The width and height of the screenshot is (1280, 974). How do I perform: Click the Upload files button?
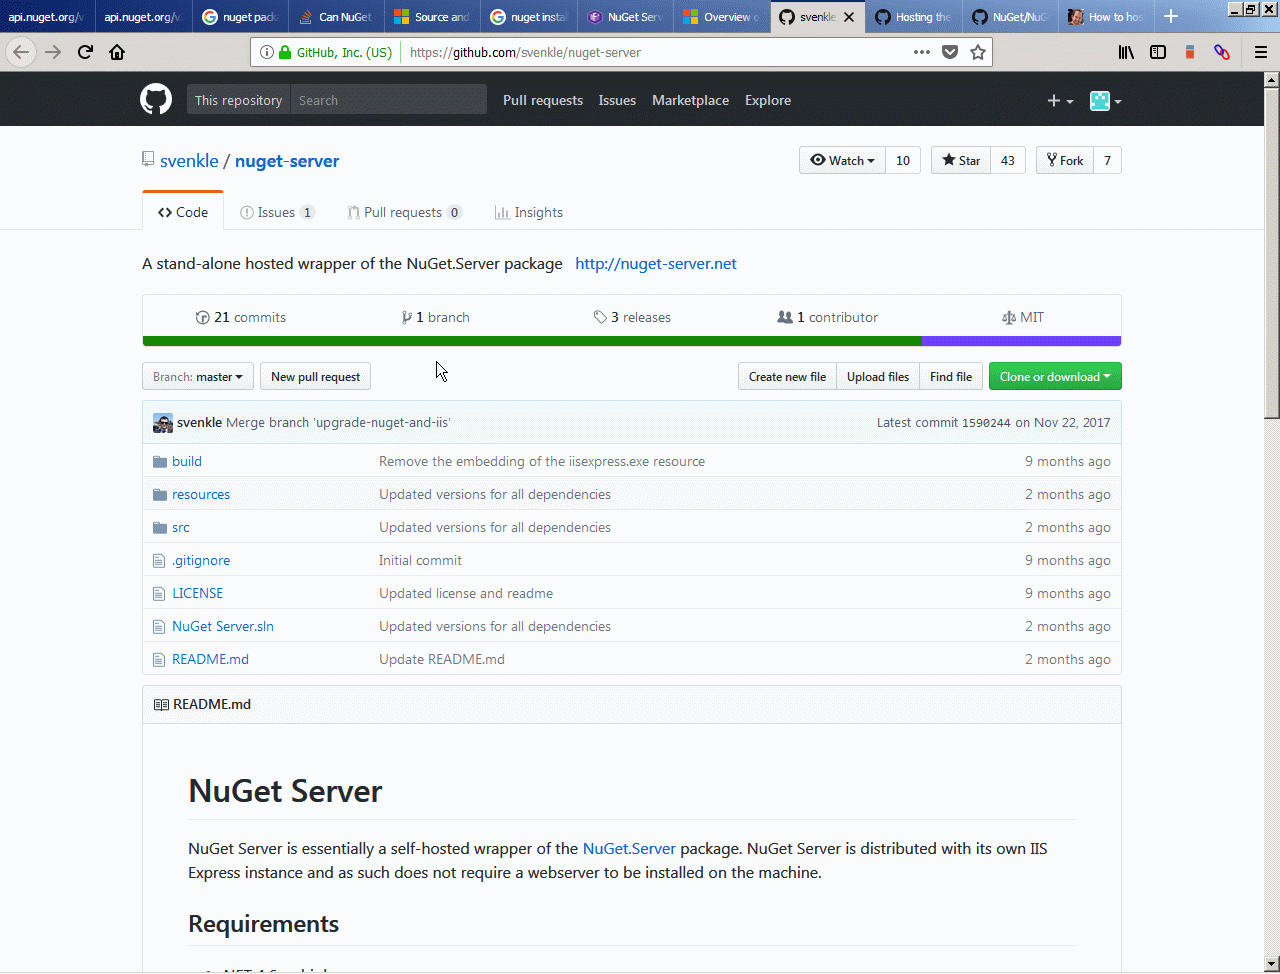(x=878, y=376)
